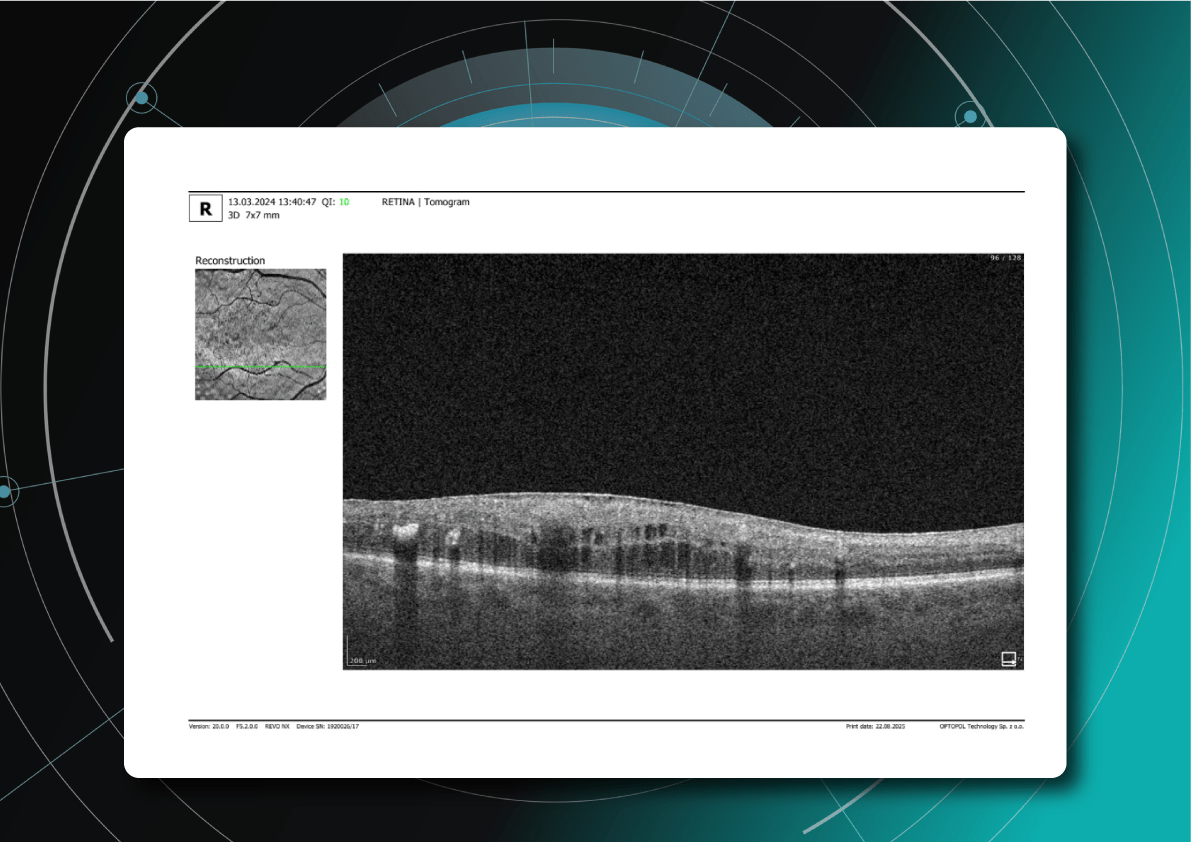
Task: Click the 3D 7x7 mm scan size text
Action: [254, 215]
